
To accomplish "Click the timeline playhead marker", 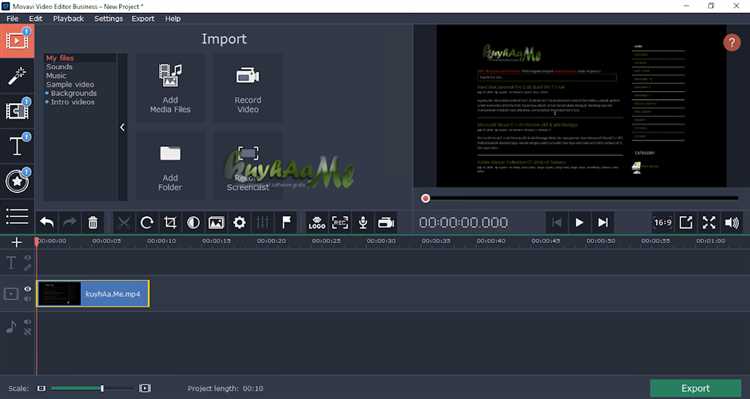I will point(37,242).
